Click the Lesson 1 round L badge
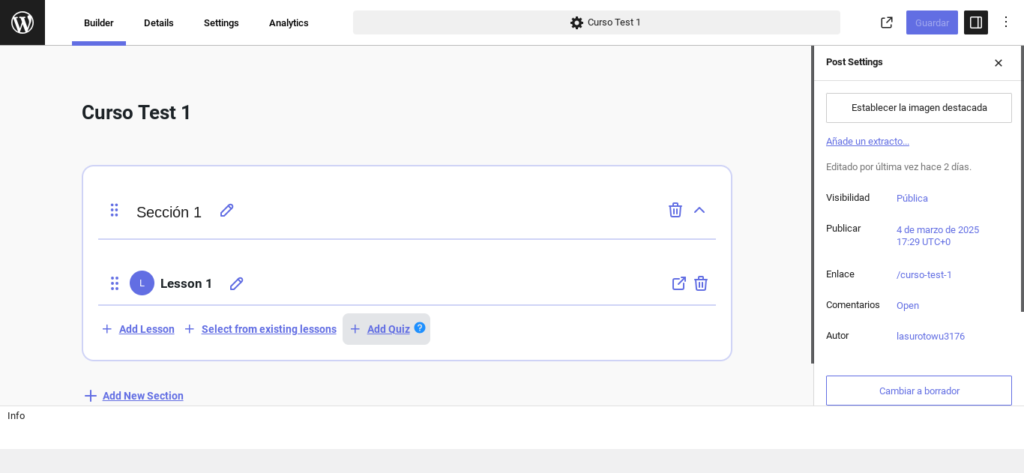 click(142, 284)
